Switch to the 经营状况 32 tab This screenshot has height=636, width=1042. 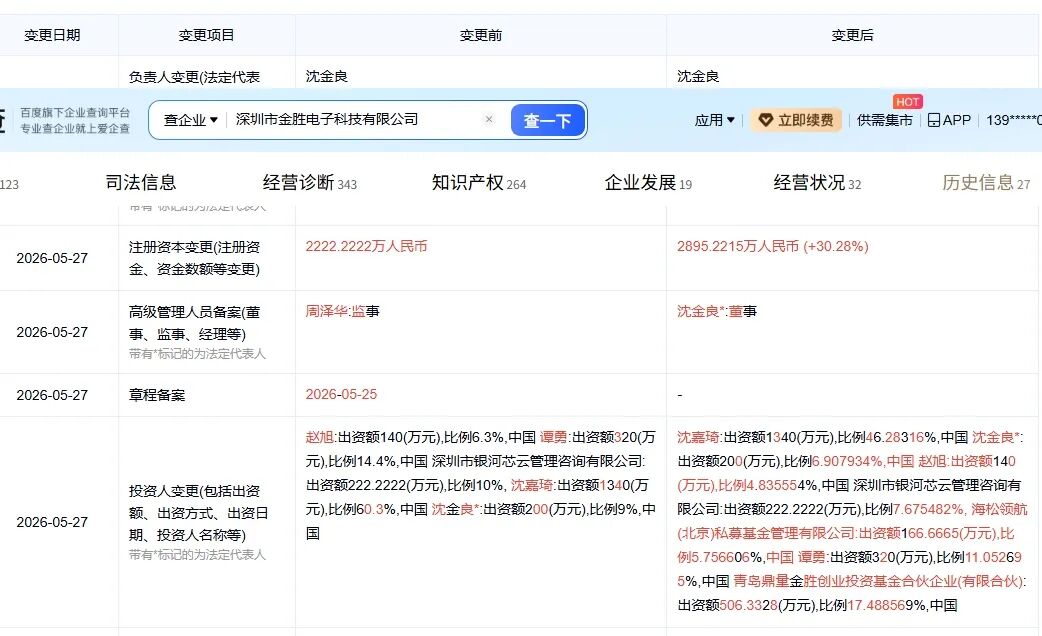pyautogui.click(x=817, y=183)
